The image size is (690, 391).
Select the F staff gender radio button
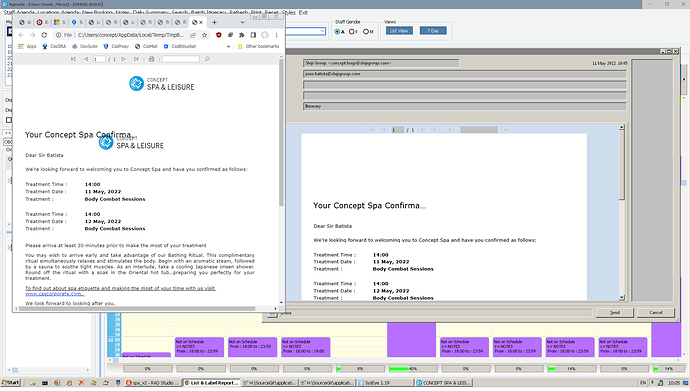[353, 32]
